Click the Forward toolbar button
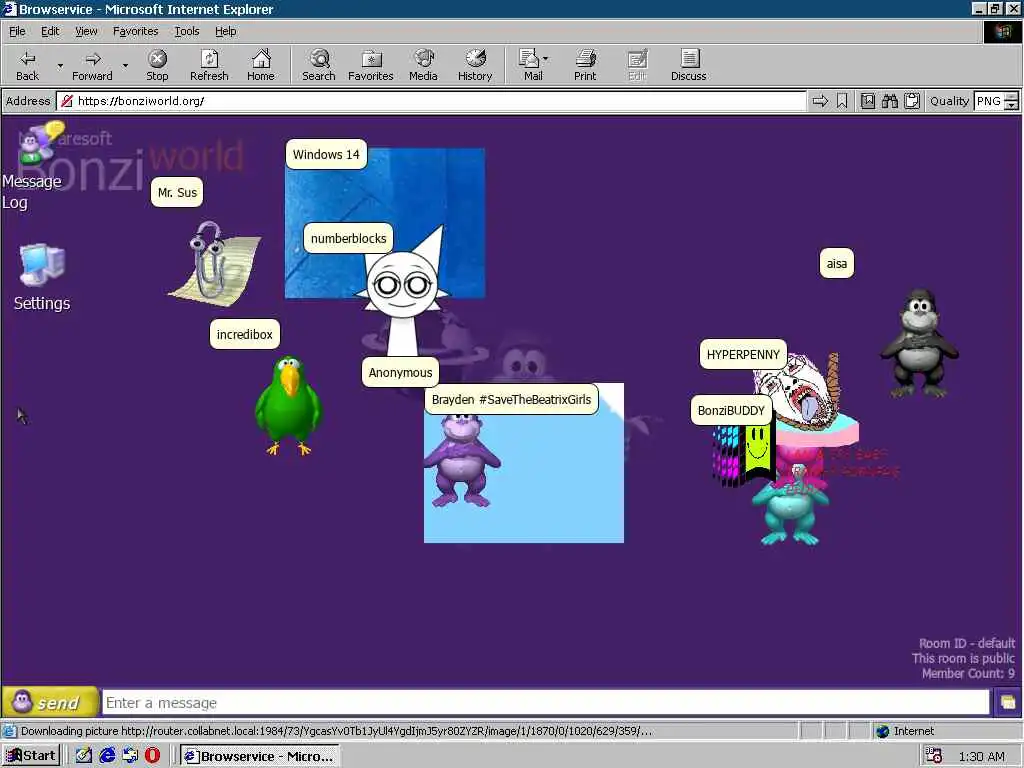This screenshot has width=1024, height=768. (x=92, y=65)
